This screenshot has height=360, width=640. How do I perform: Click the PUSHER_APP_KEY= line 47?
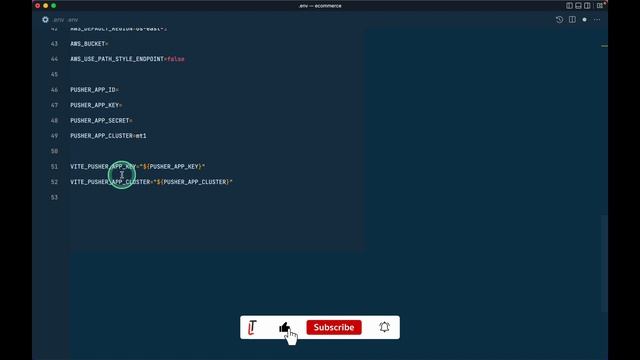(96, 105)
